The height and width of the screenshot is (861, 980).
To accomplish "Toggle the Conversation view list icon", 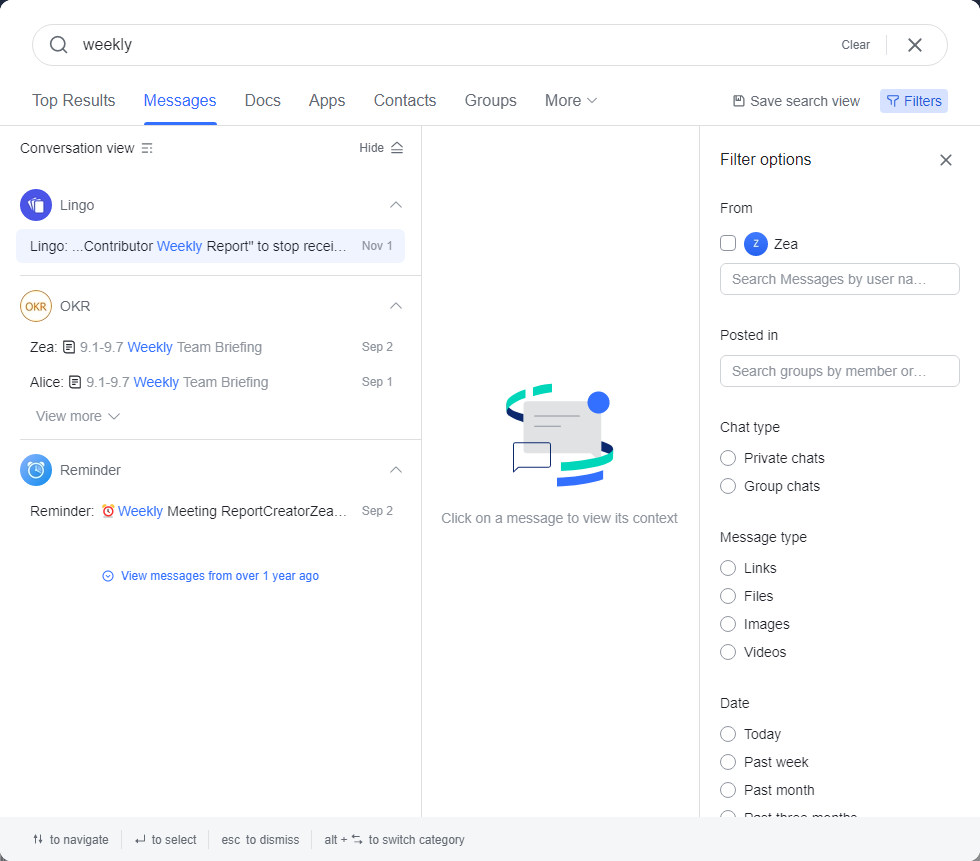I will click(147, 148).
